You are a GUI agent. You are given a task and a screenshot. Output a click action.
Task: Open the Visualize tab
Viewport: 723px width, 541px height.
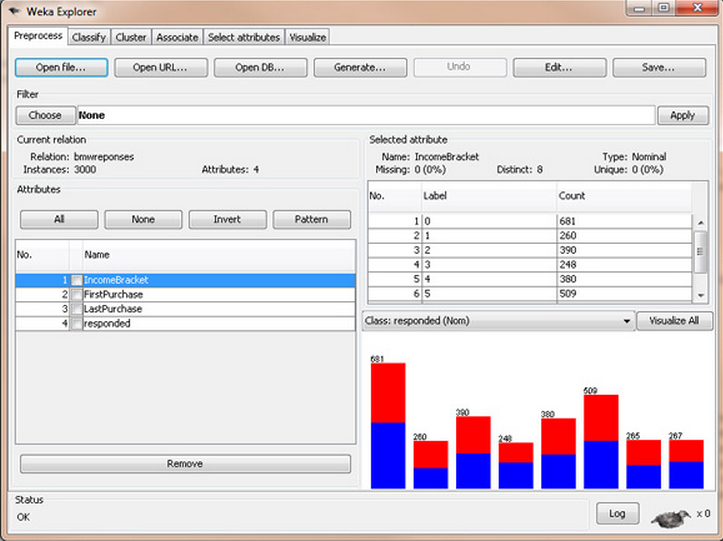click(x=307, y=37)
